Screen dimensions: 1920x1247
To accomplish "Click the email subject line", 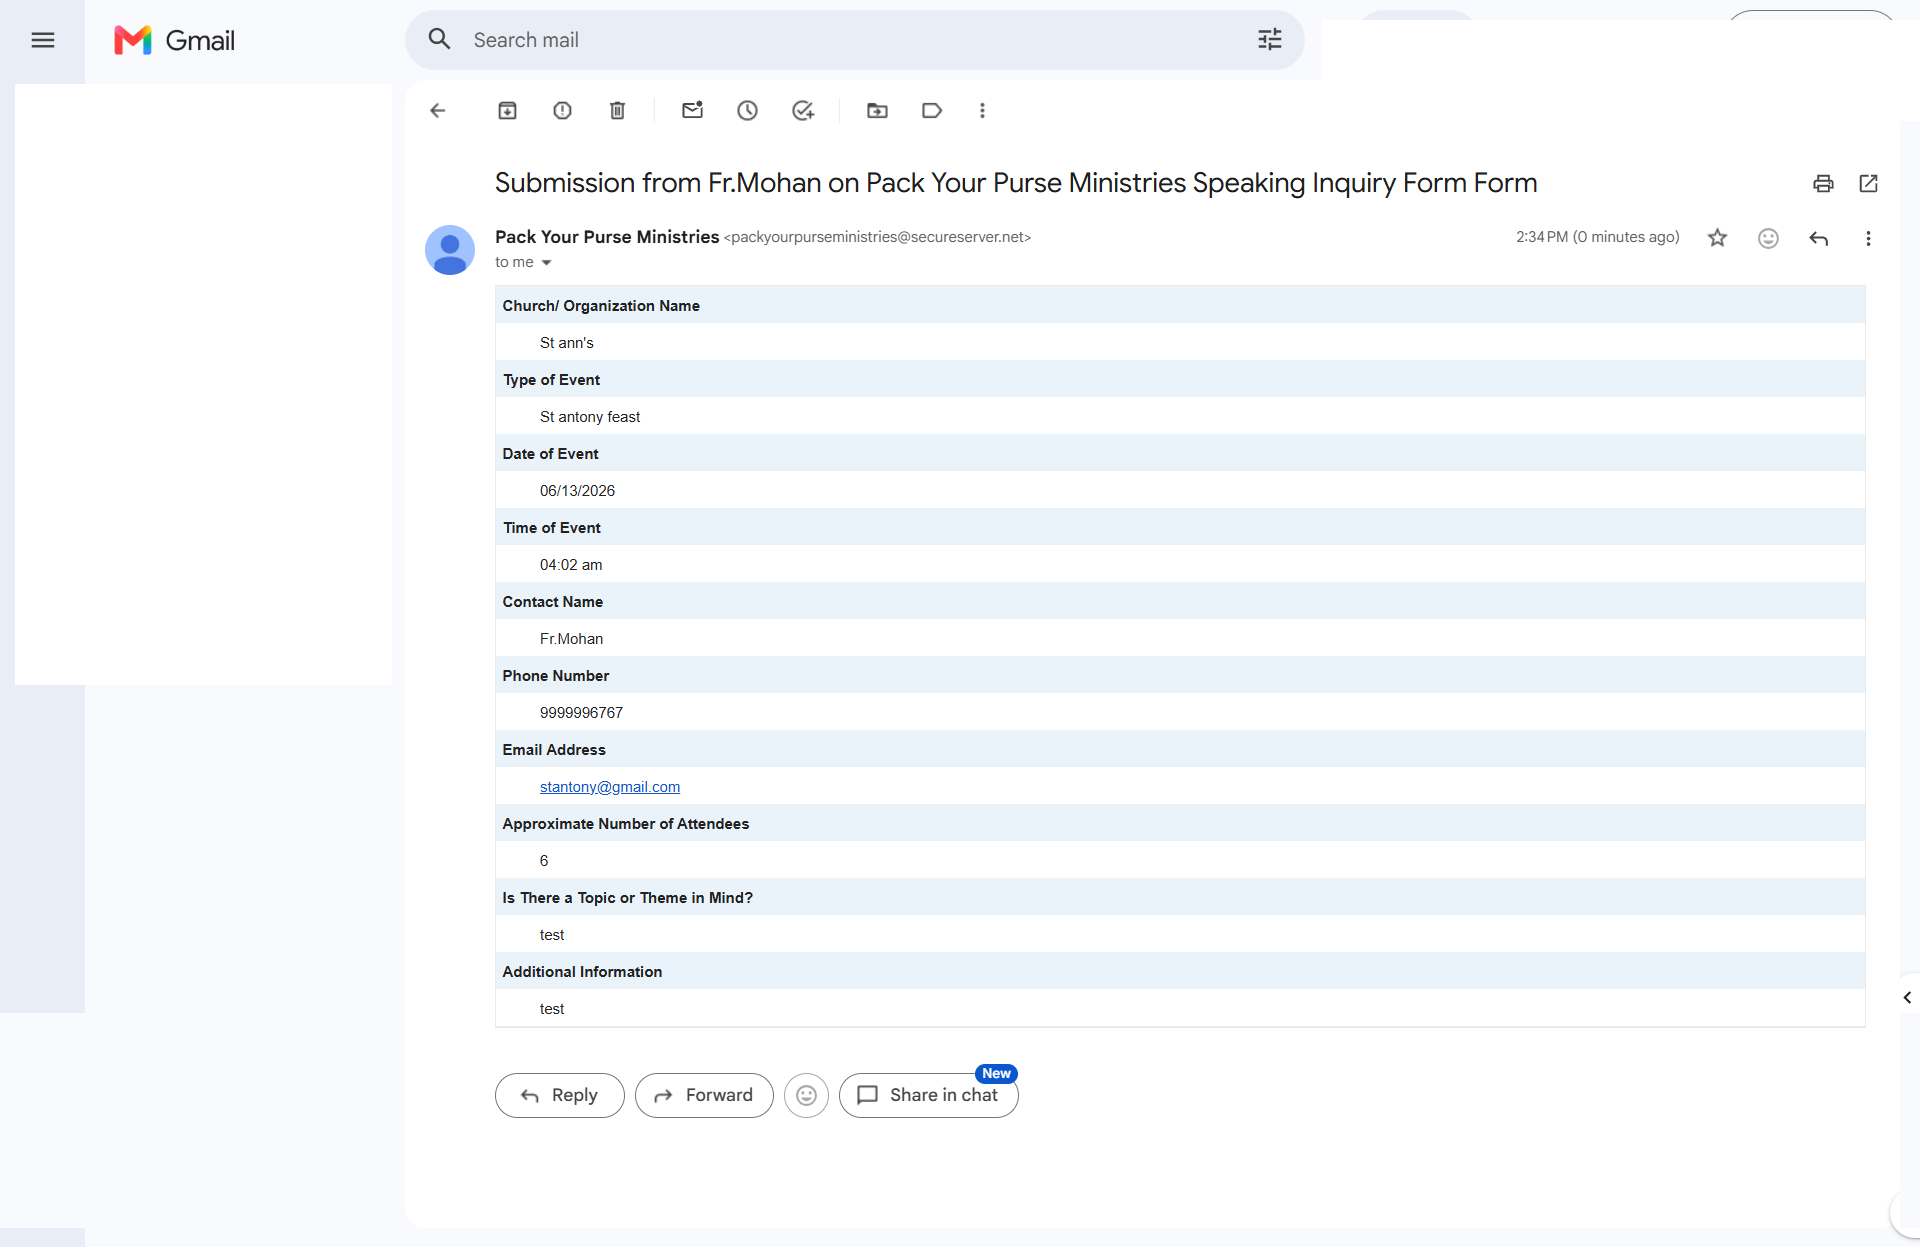I will click(x=1016, y=183).
